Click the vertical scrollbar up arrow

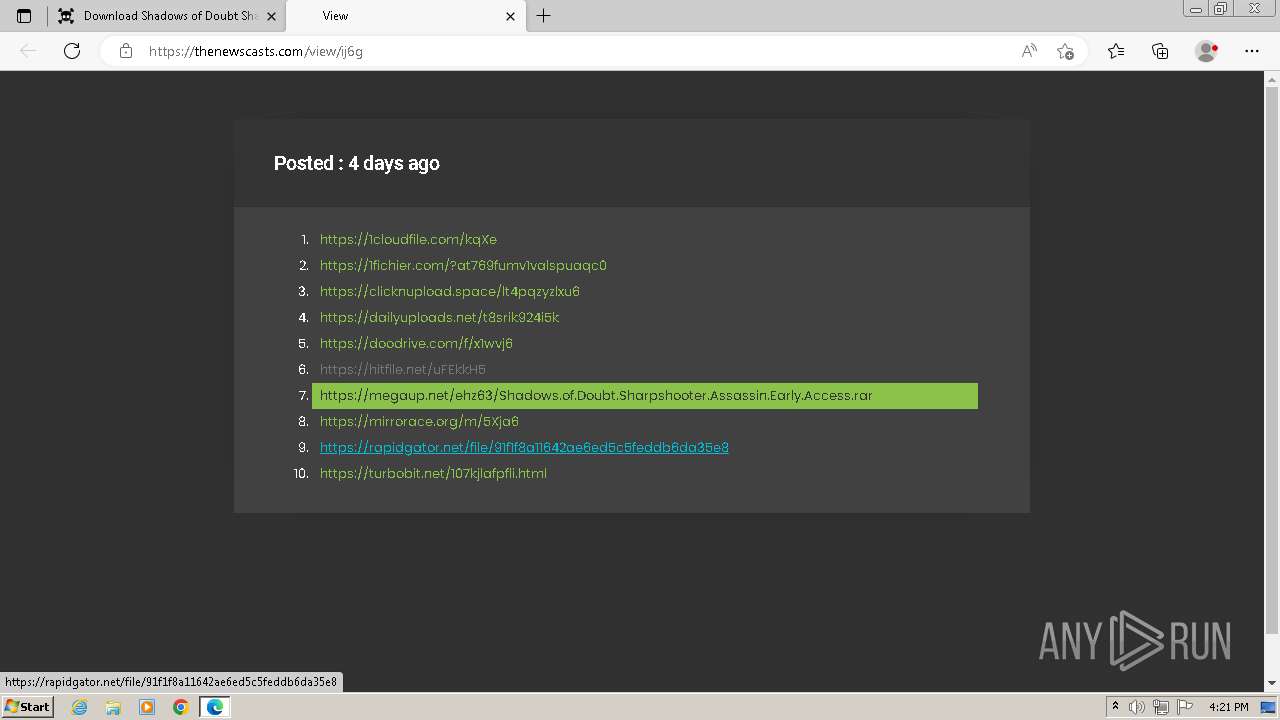tap(1272, 78)
